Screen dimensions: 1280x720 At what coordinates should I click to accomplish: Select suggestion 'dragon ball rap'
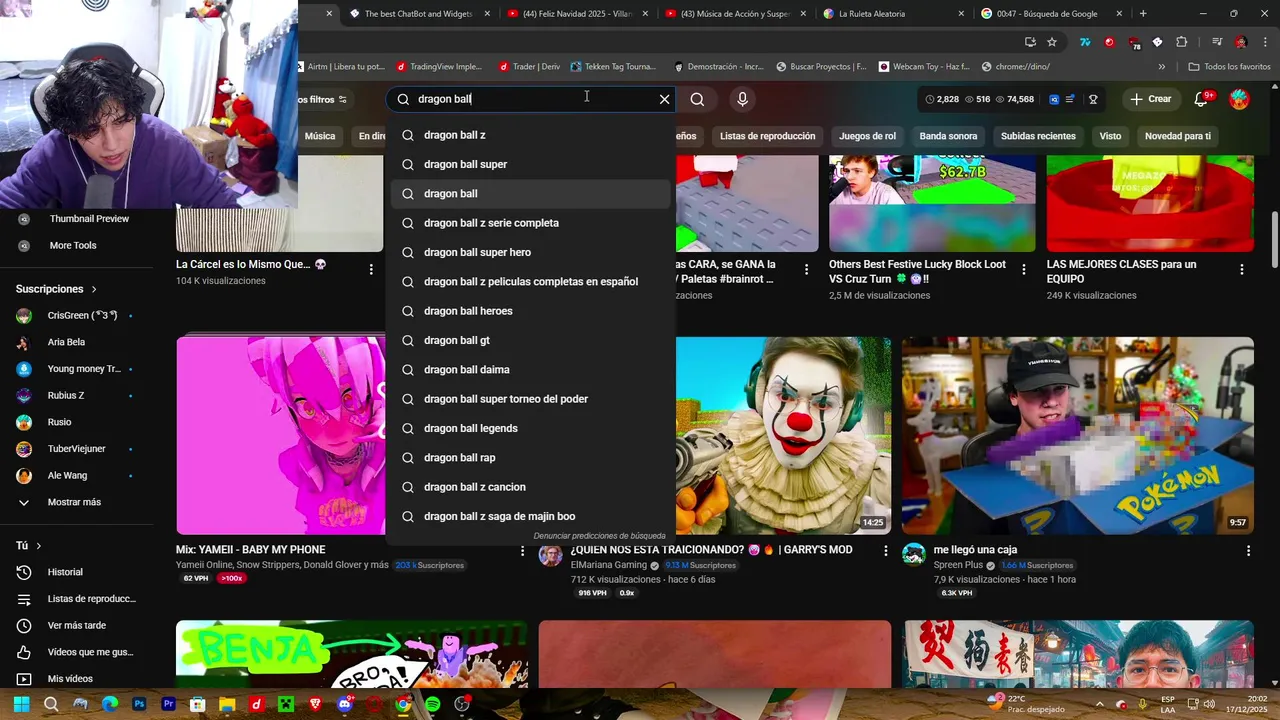point(530,458)
